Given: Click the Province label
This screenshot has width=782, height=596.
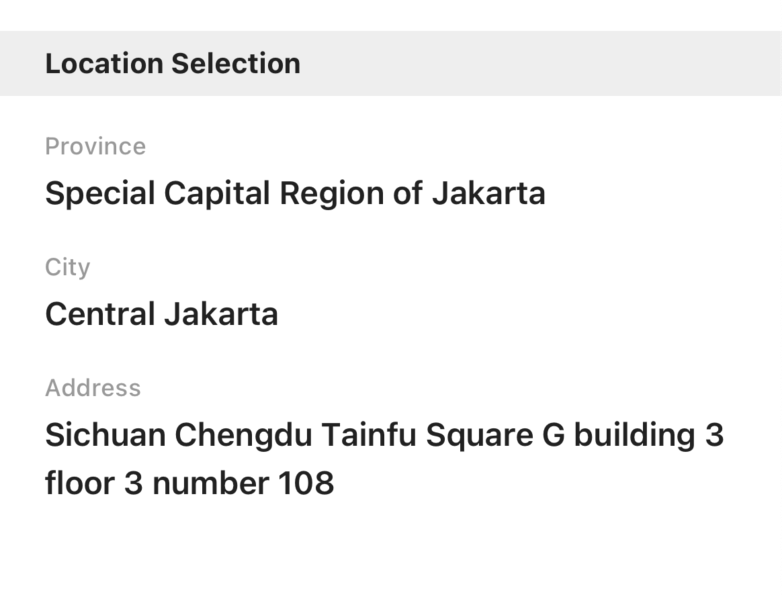Looking at the screenshot, I should point(95,146).
